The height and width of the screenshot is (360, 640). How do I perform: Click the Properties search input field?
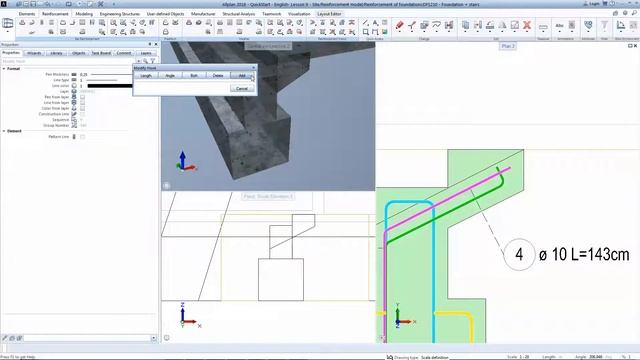coord(69,61)
